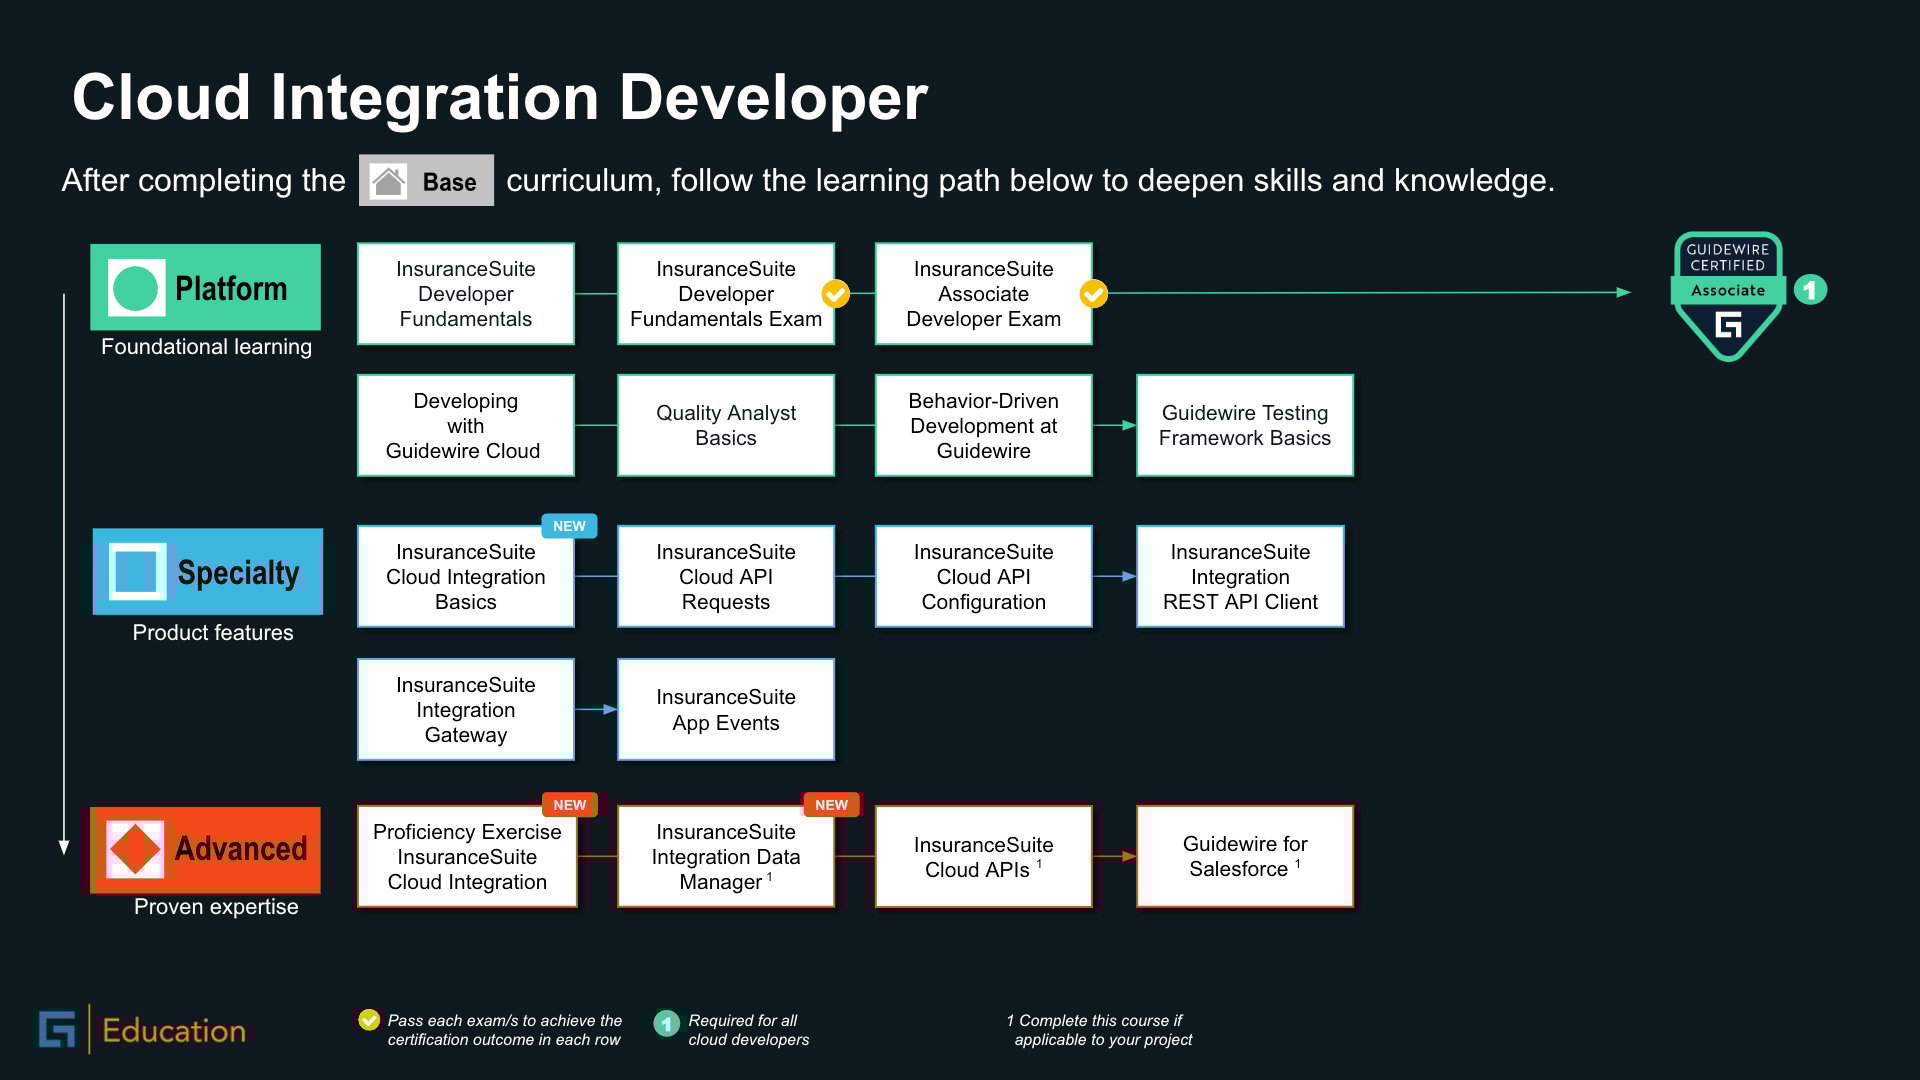Click the Base curriculum button
This screenshot has width=1920, height=1080.
pos(426,181)
